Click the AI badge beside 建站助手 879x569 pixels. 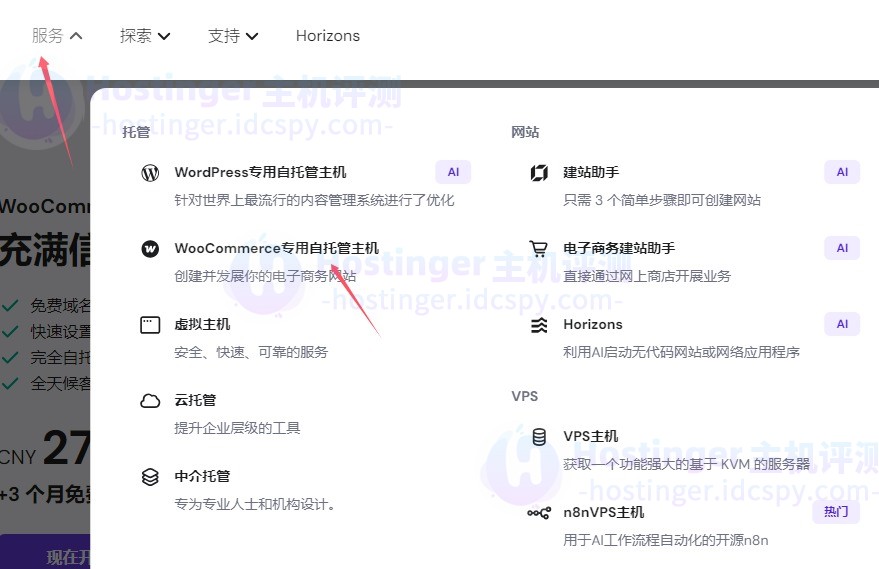click(841, 172)
